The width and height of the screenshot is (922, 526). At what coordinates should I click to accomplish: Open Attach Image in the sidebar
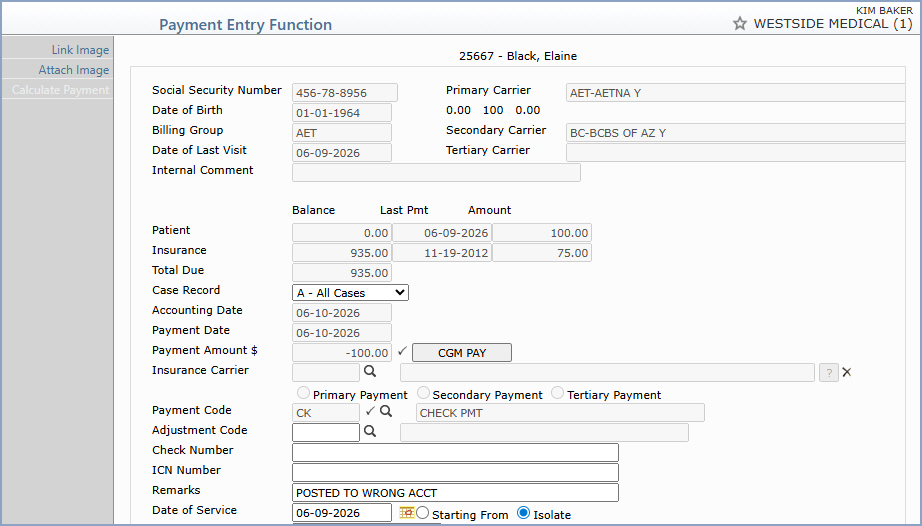point(74,70)
